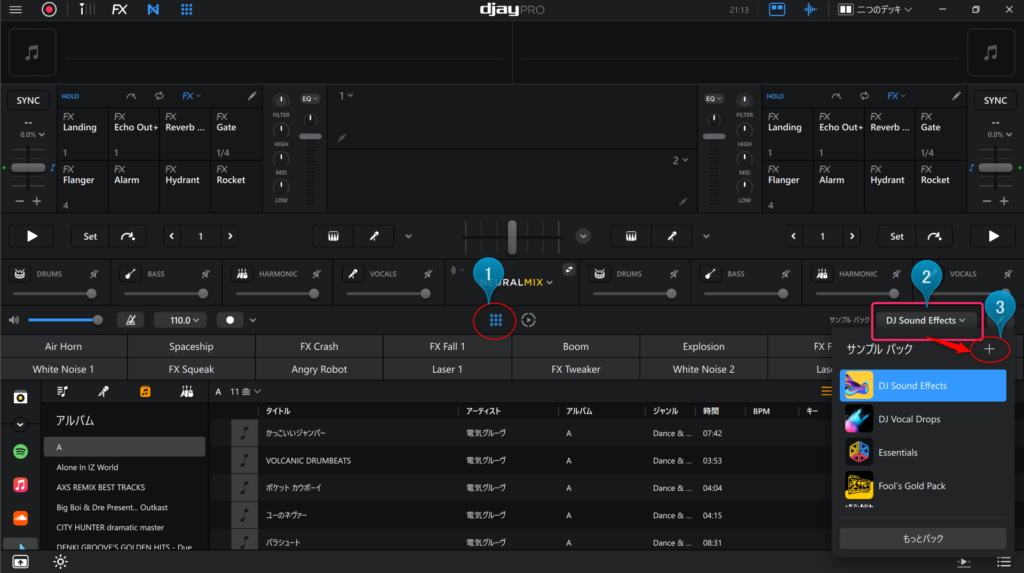The height and width of the screenshot is (573, 1024).
Task: Click the もっとパック button
Action: point(923,538)
